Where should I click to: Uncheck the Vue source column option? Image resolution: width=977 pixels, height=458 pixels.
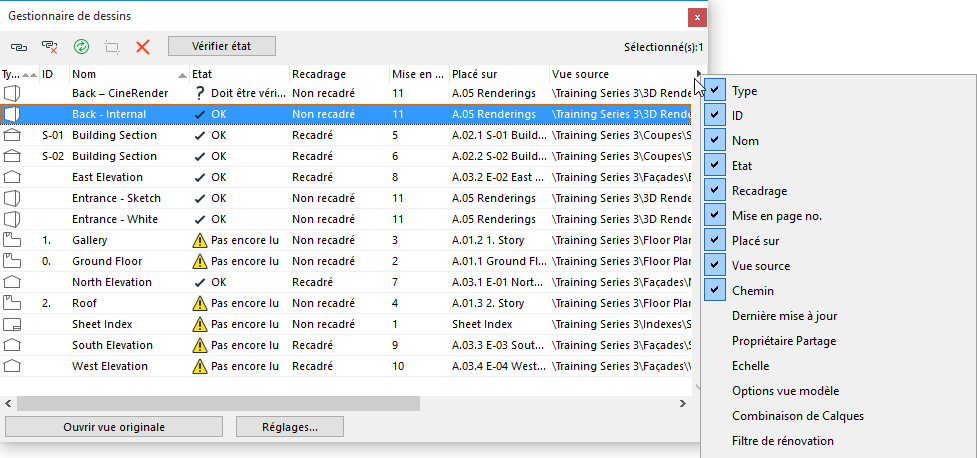click(715, 265)
